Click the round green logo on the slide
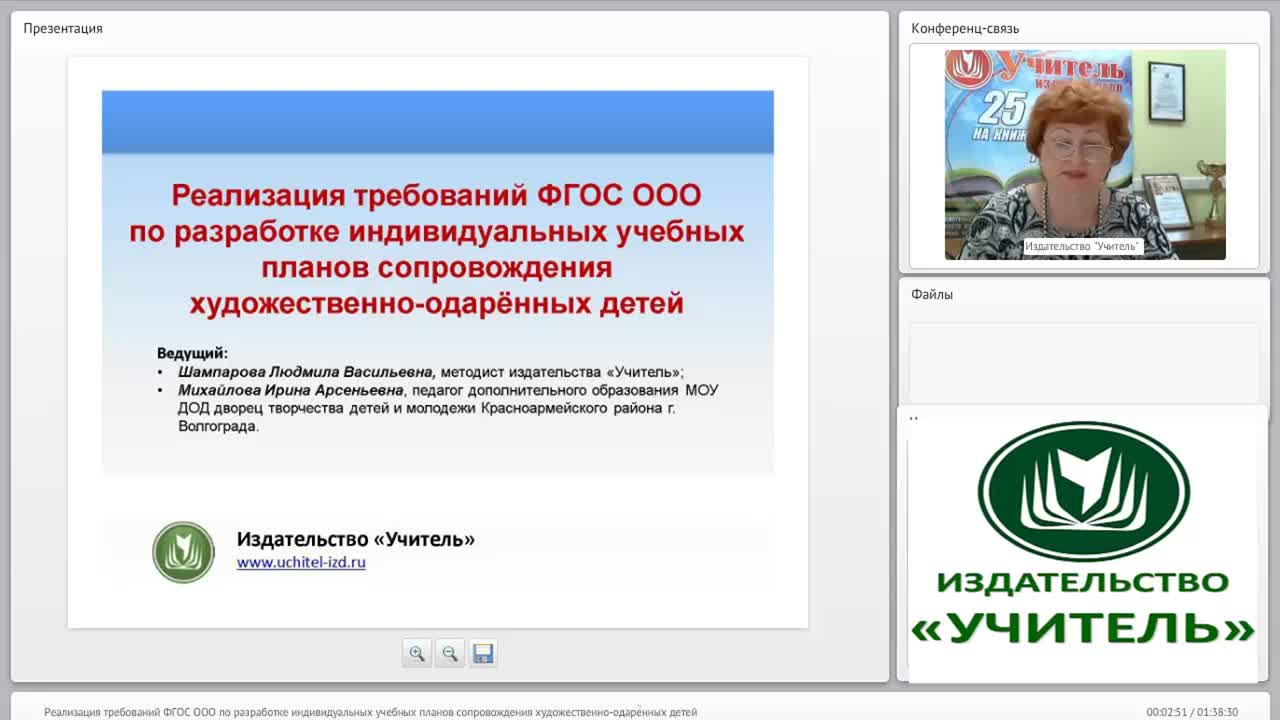The height and width of the screenshot is (720, 1280). pyautogui.click(x=183, y=552)
